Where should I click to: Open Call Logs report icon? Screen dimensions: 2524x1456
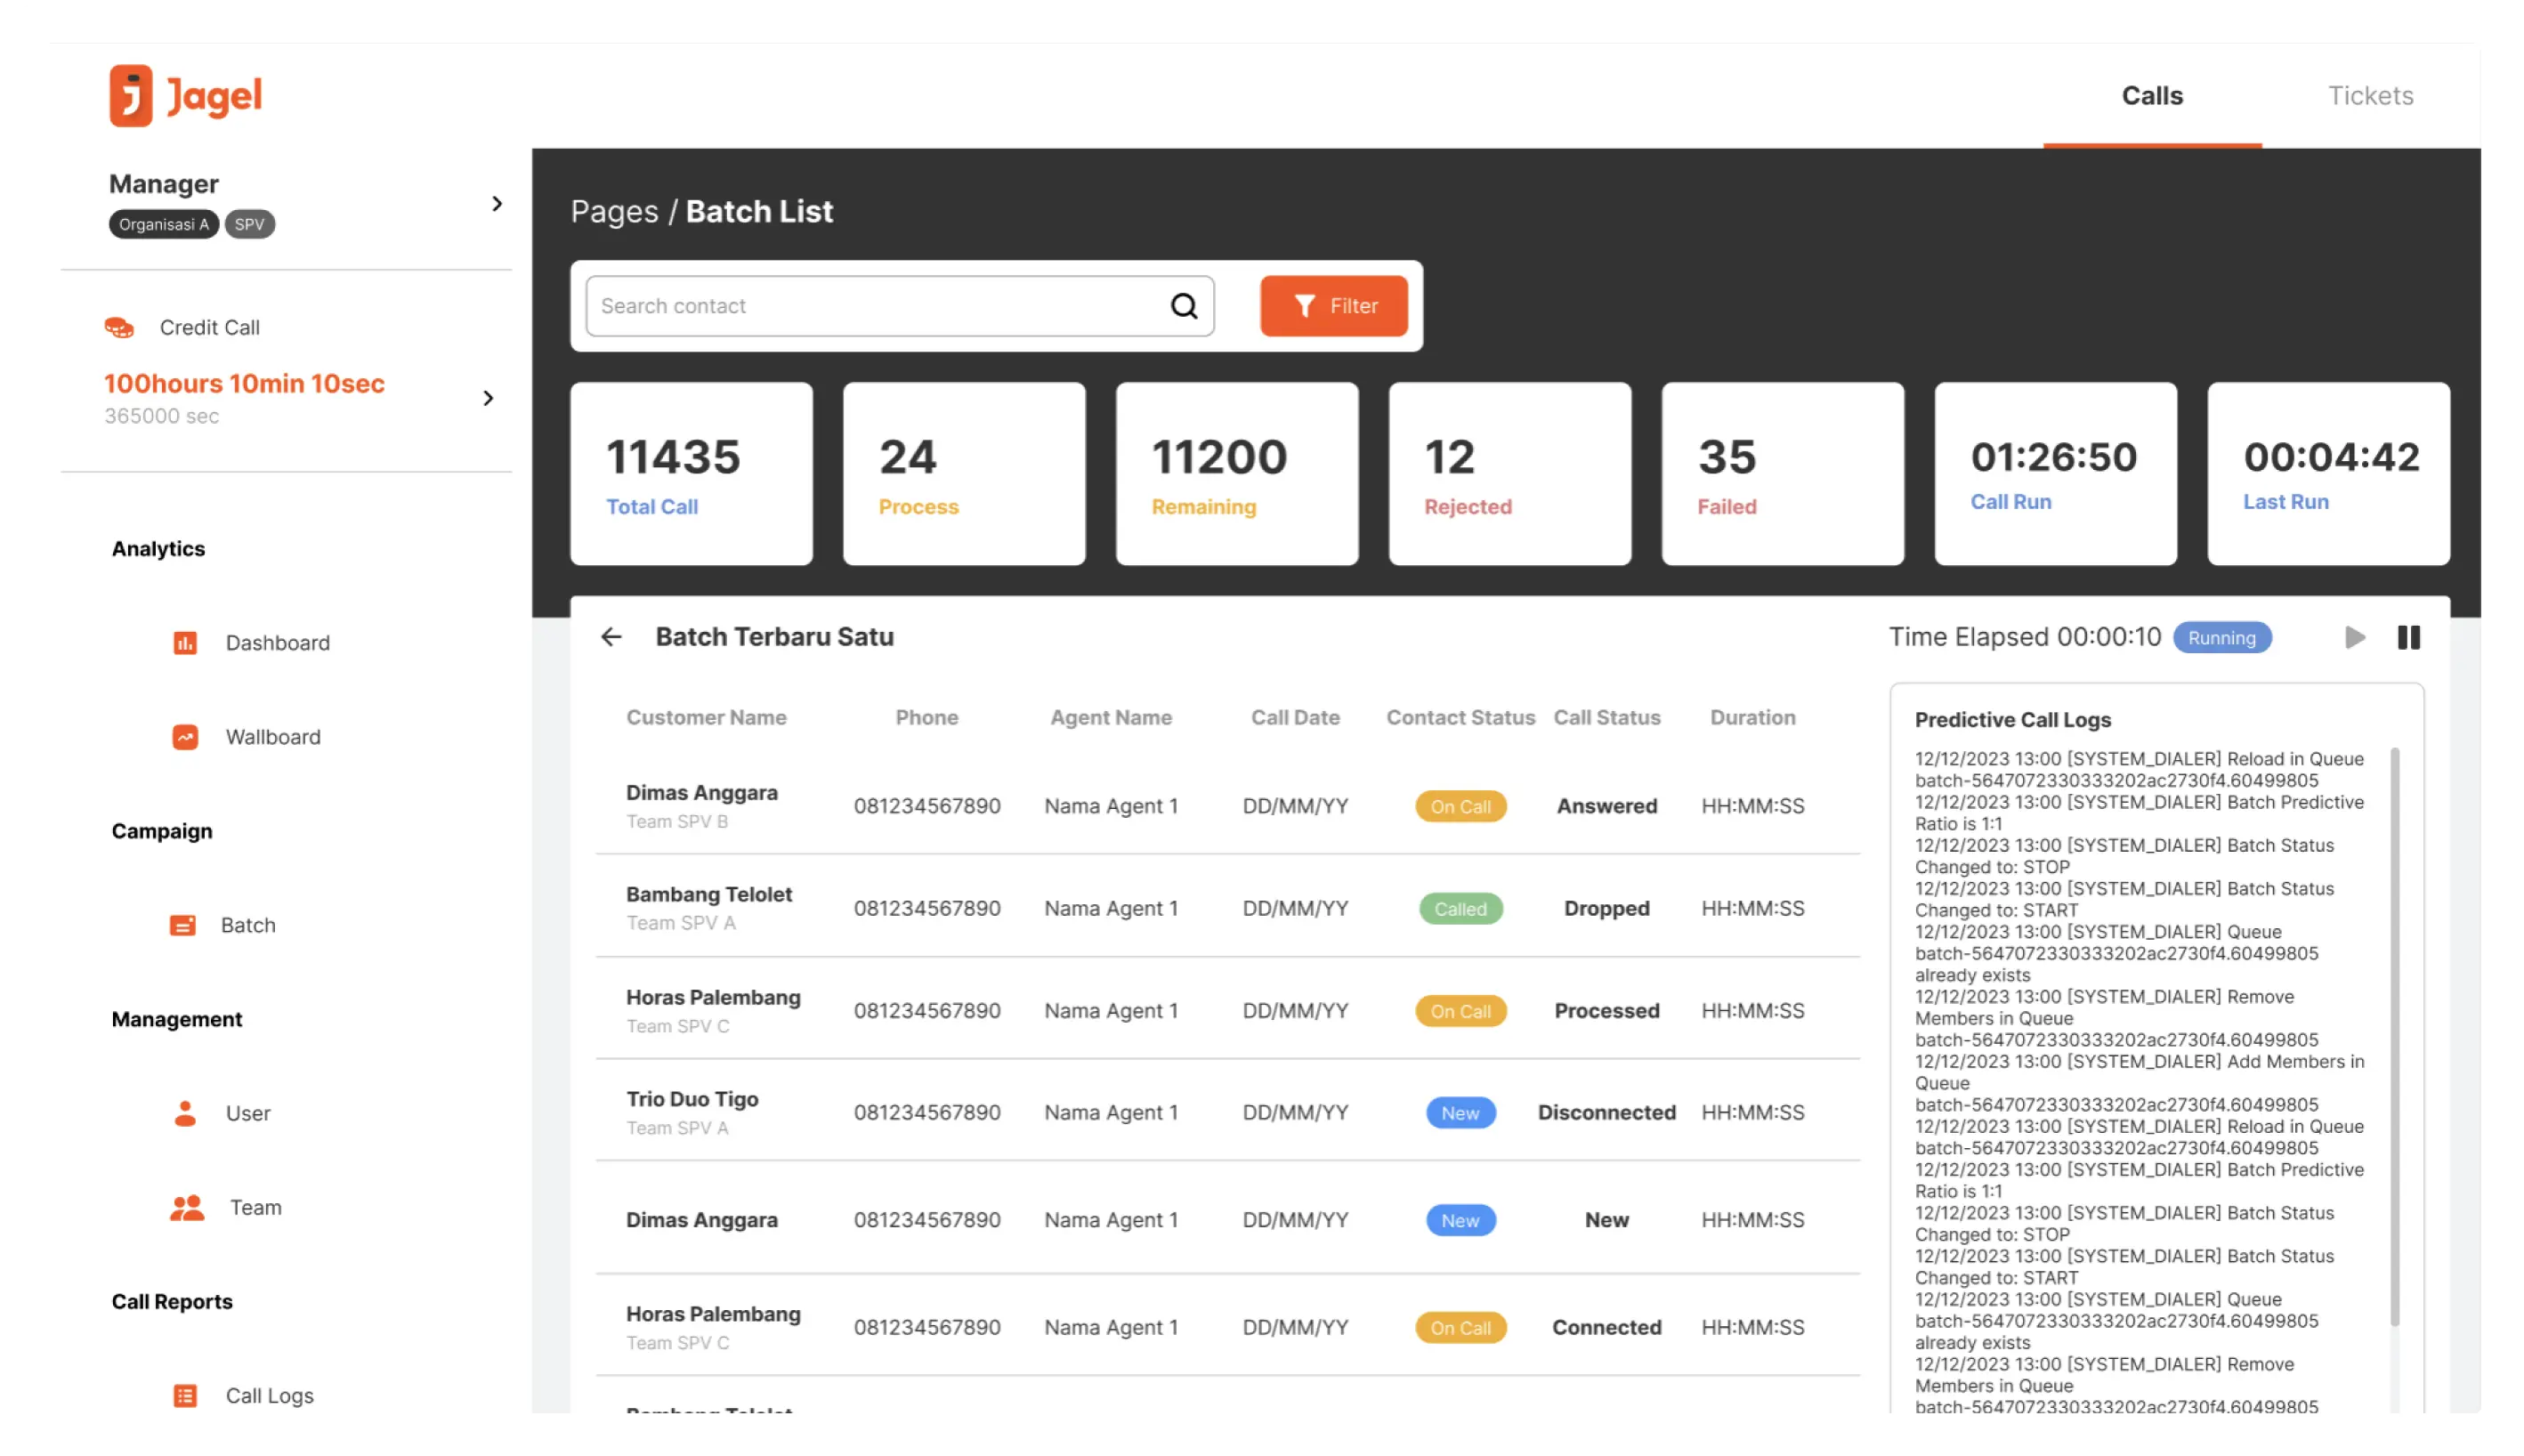185,1395
